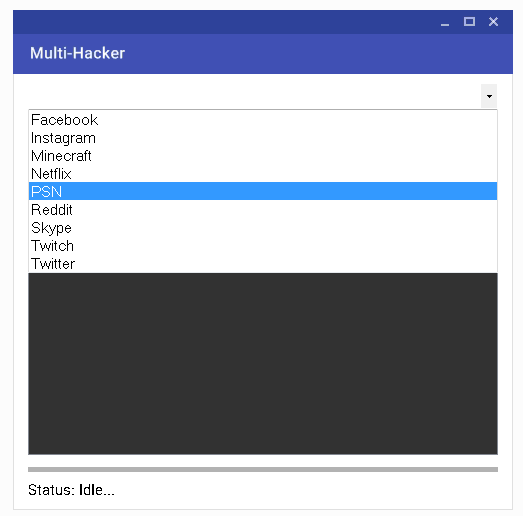523x516 pixels.
Task: Pick Skype in the dropdown list
Action: (x=263, y=227)
